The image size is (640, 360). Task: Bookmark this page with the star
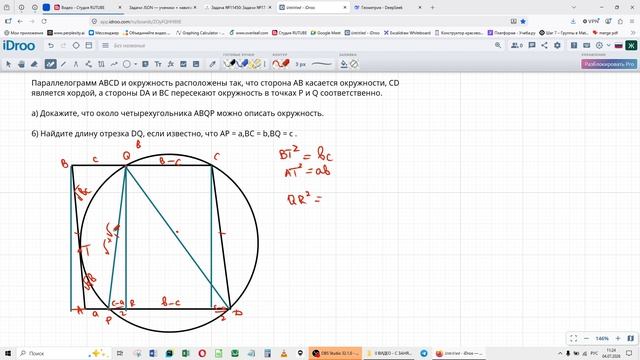[x=523, y=21]
